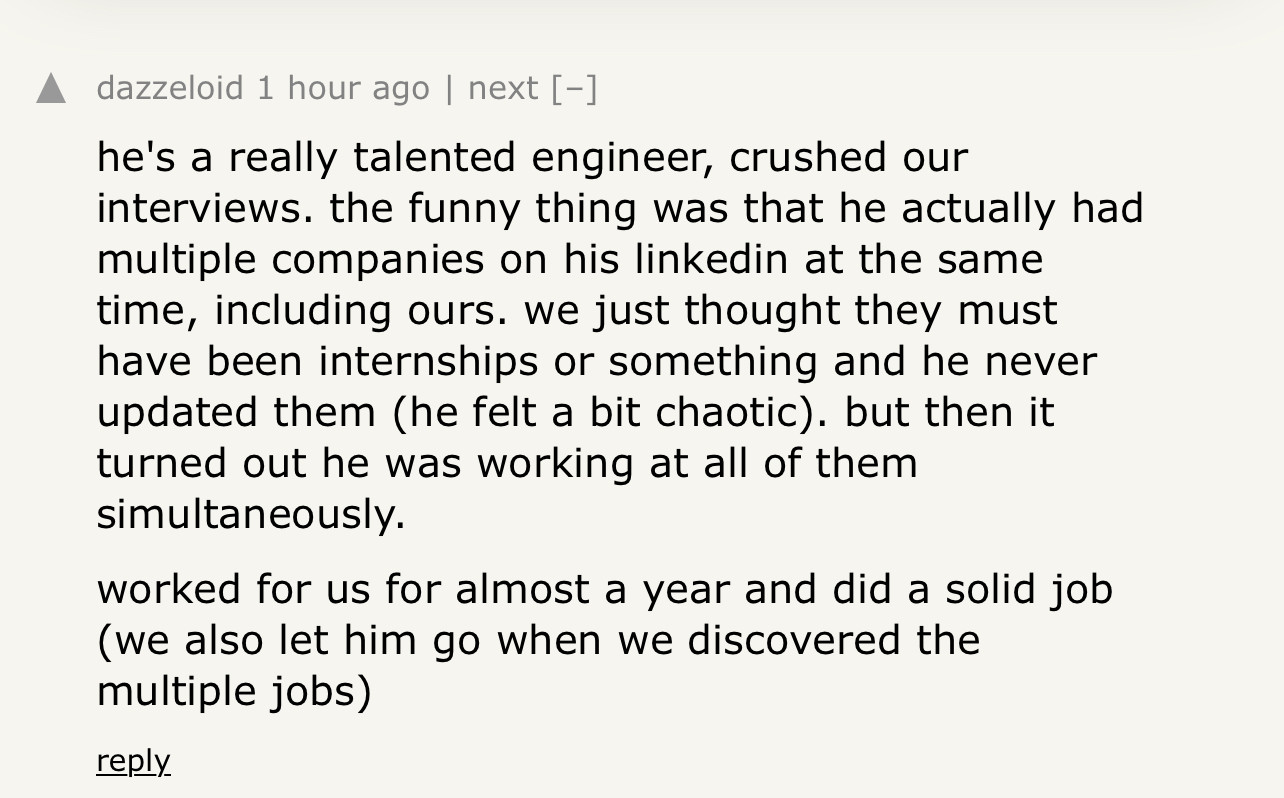Open the '1 hour ago' permalink

click(343, 88)
